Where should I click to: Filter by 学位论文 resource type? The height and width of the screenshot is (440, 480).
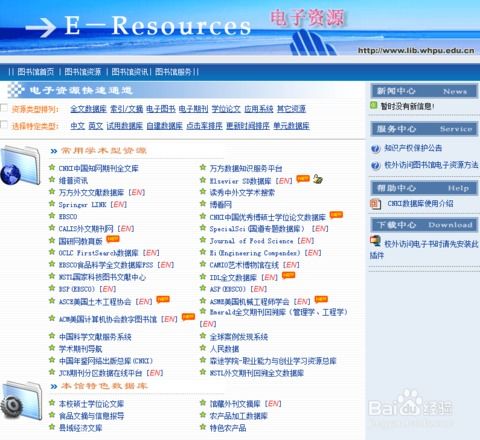point(226,109)
